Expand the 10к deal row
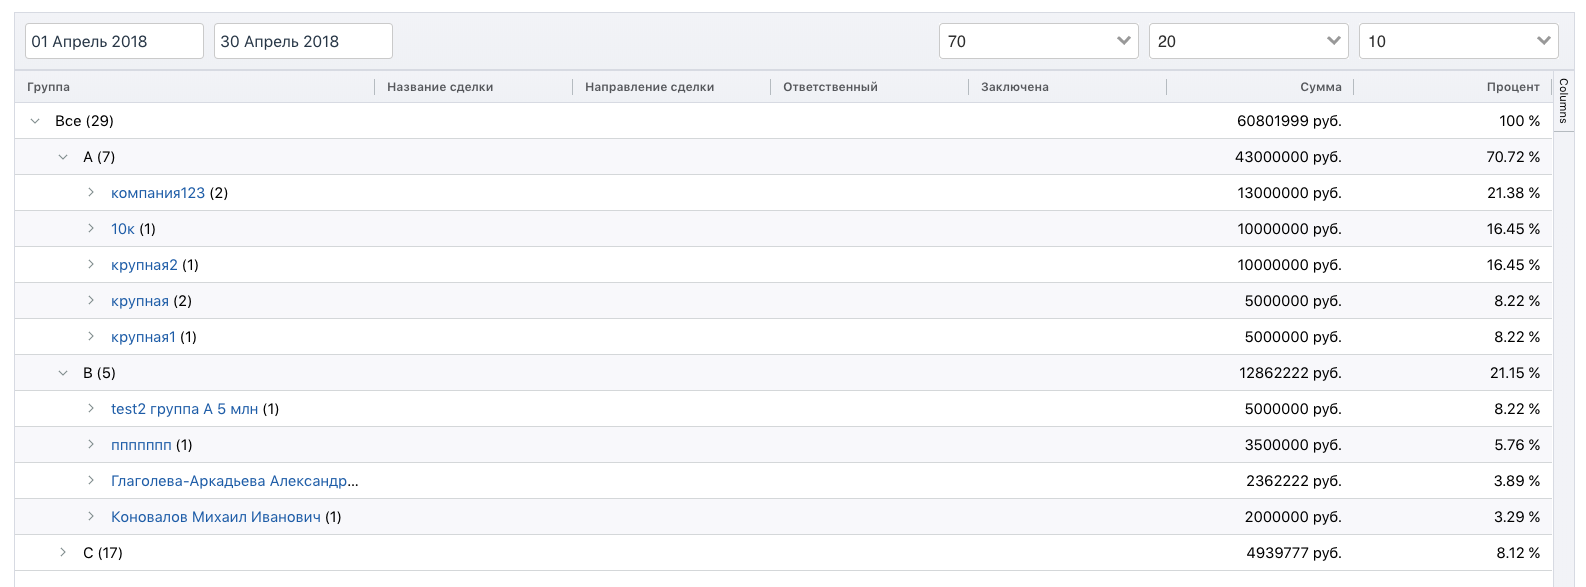The image size is (1586, 587). pos(91,229)
